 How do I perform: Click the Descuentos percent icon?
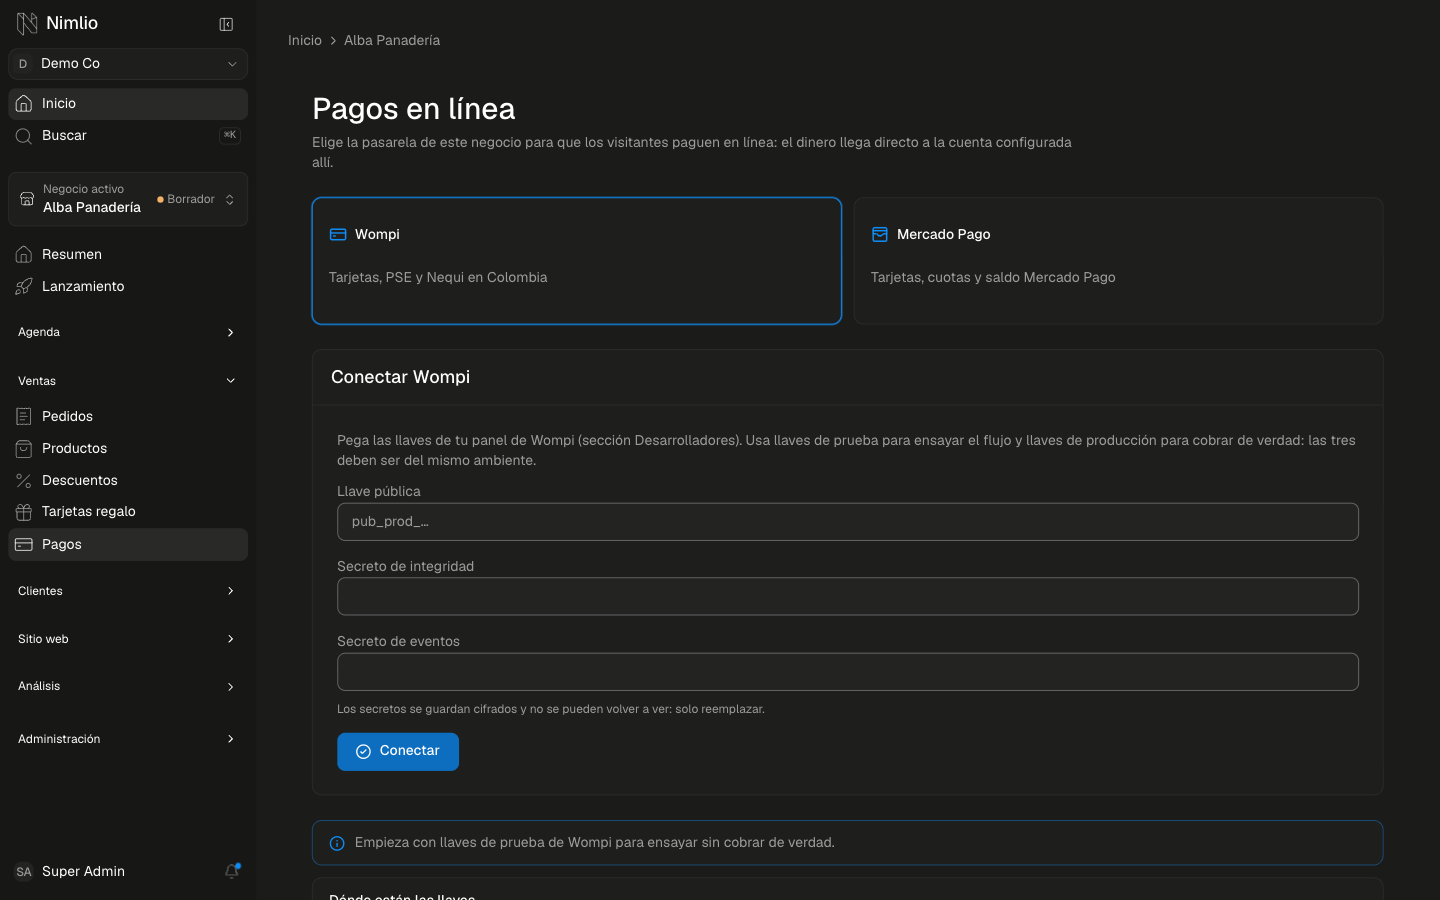point(24,481)
